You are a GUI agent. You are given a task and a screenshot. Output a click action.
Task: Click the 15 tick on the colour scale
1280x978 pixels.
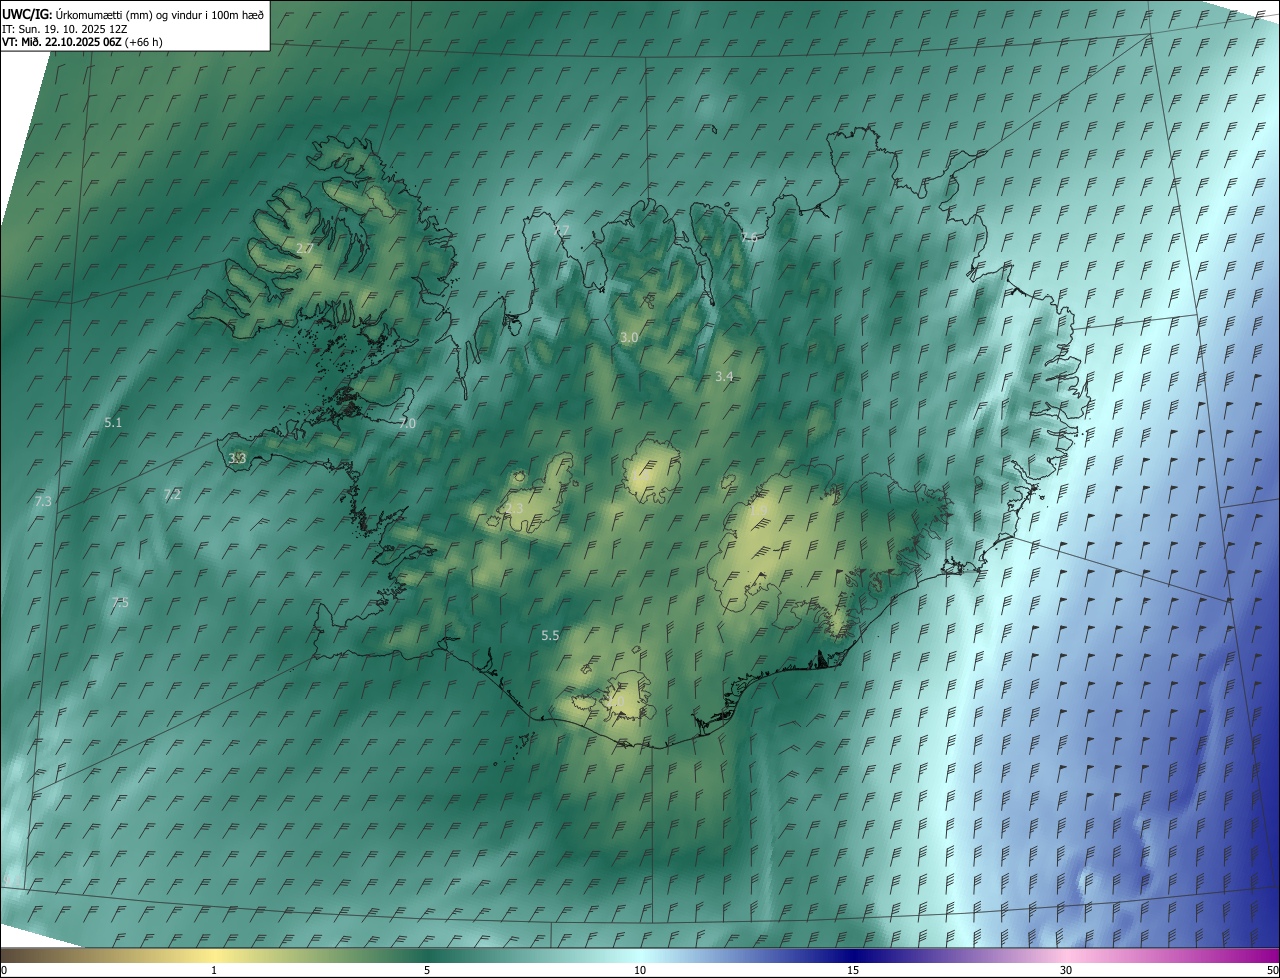pos(853,970)
